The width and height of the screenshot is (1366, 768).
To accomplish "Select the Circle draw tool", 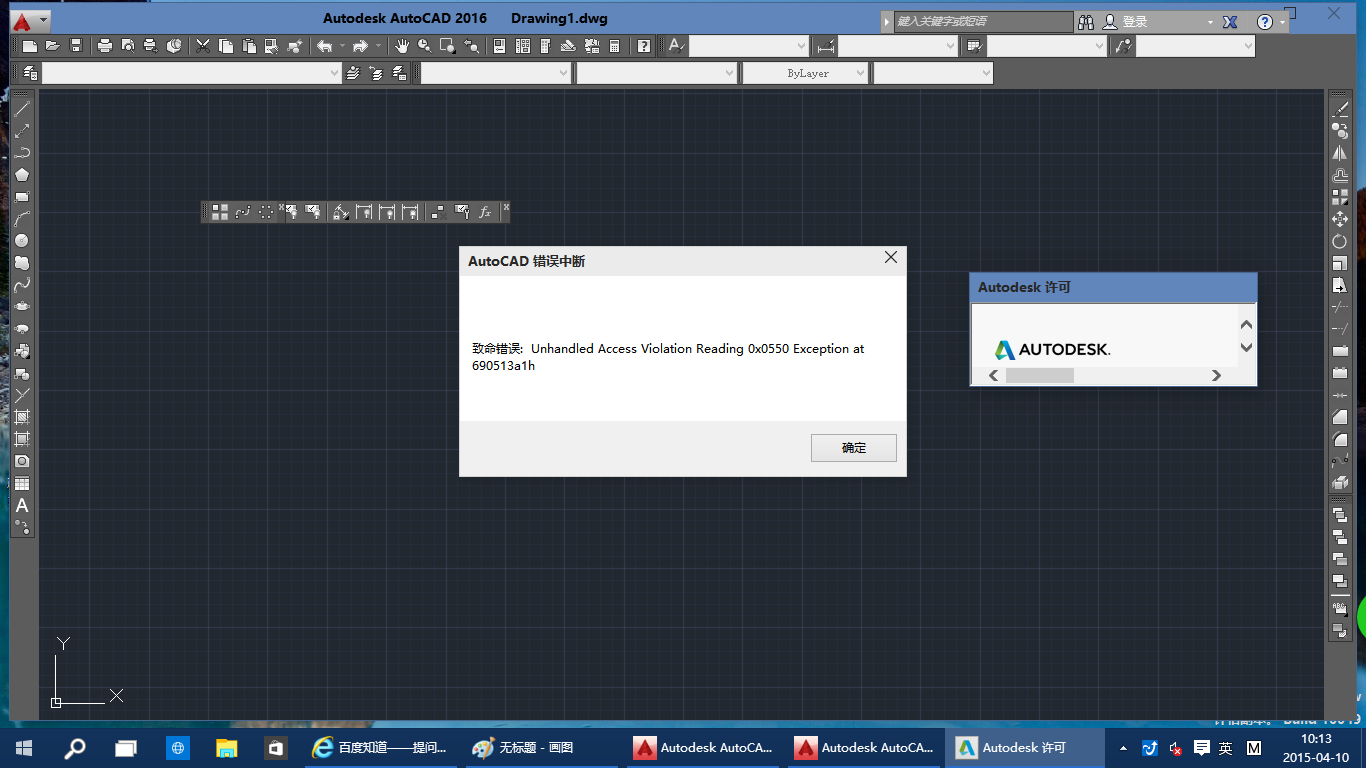I will 22,240.
